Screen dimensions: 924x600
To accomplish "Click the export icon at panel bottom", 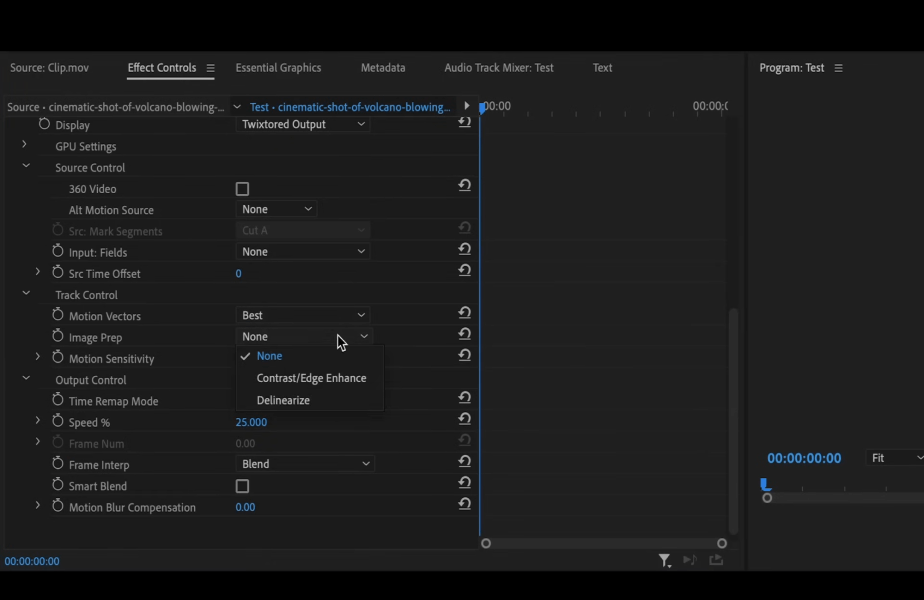I will pos(716,560).
